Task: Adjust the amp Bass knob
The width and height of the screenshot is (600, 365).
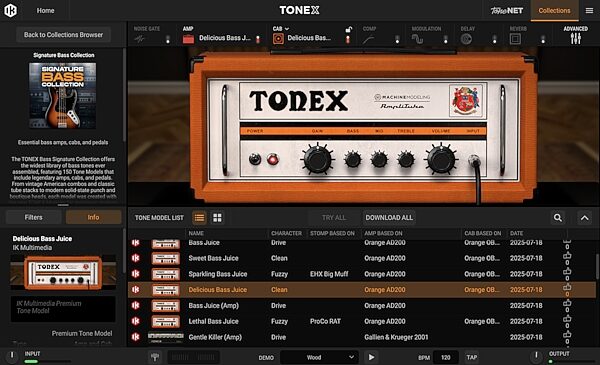Action: click(x=353, y=159)
